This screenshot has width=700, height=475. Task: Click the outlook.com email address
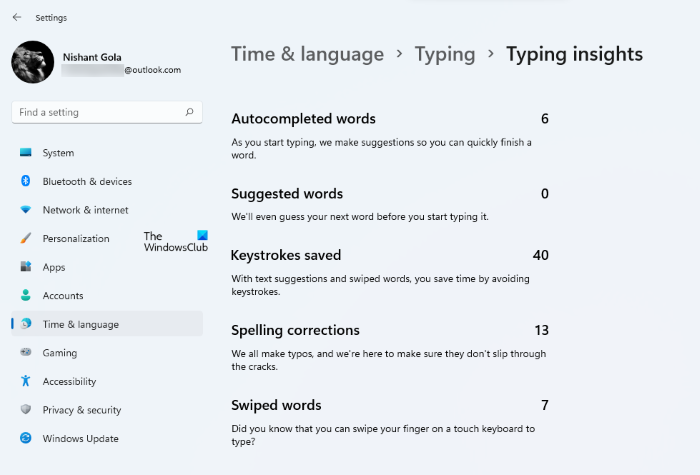click(x=152, y=70)
